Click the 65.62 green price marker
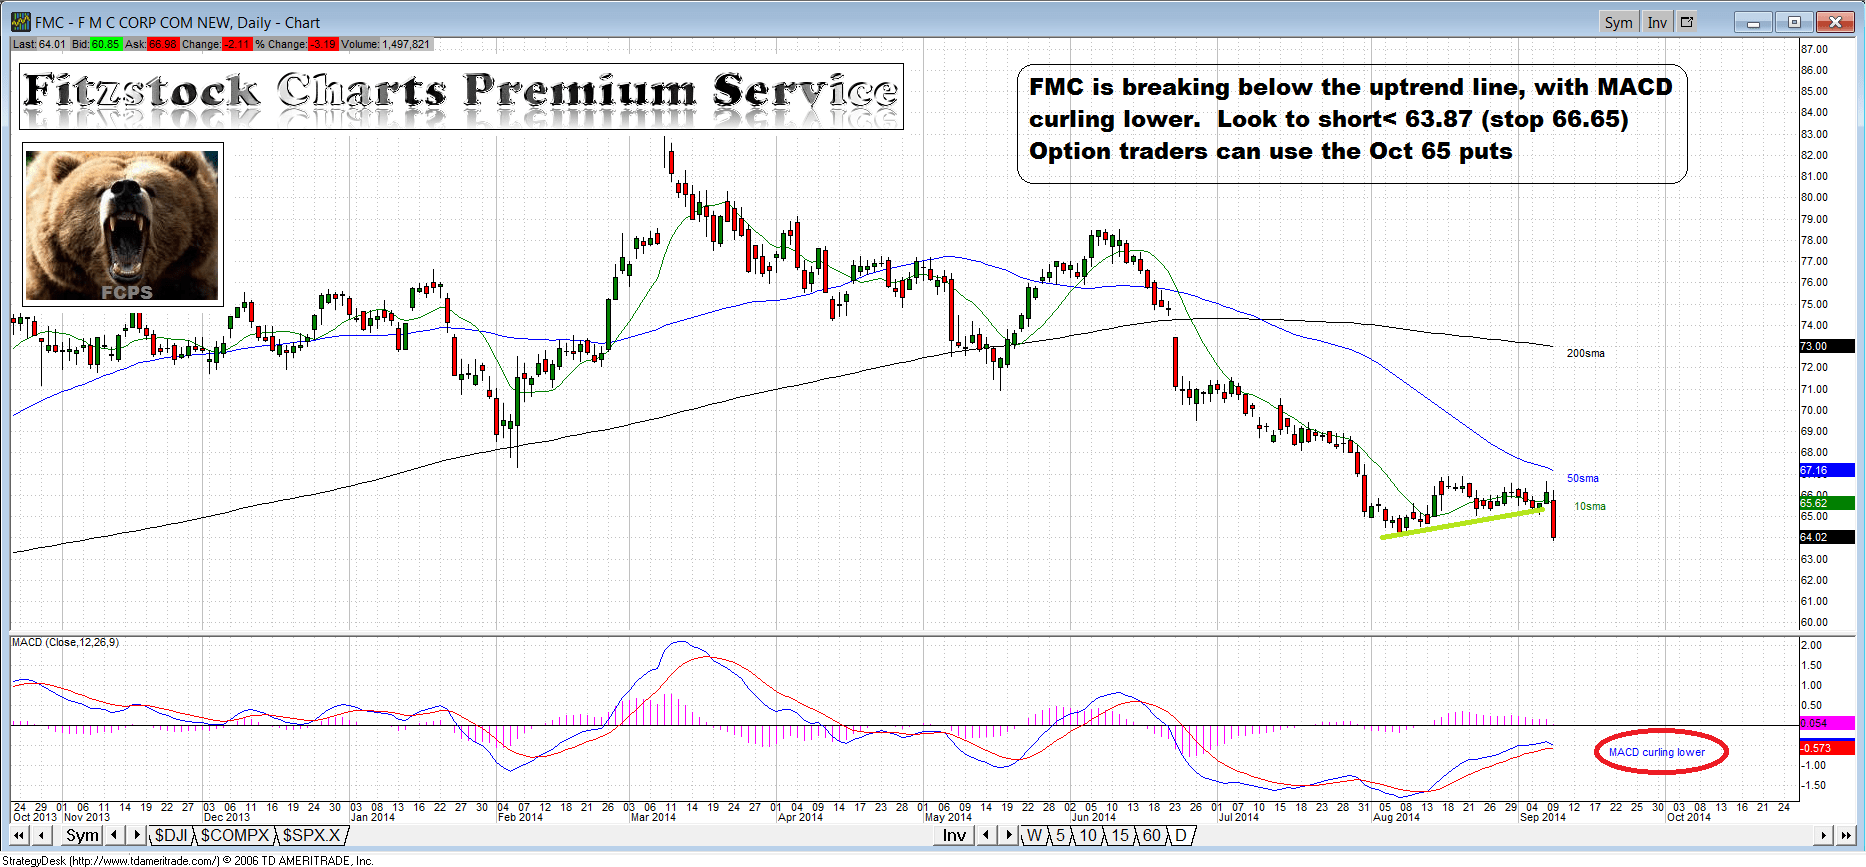The height and width of the screenshot is (867, 1866). pos(1826,503)
